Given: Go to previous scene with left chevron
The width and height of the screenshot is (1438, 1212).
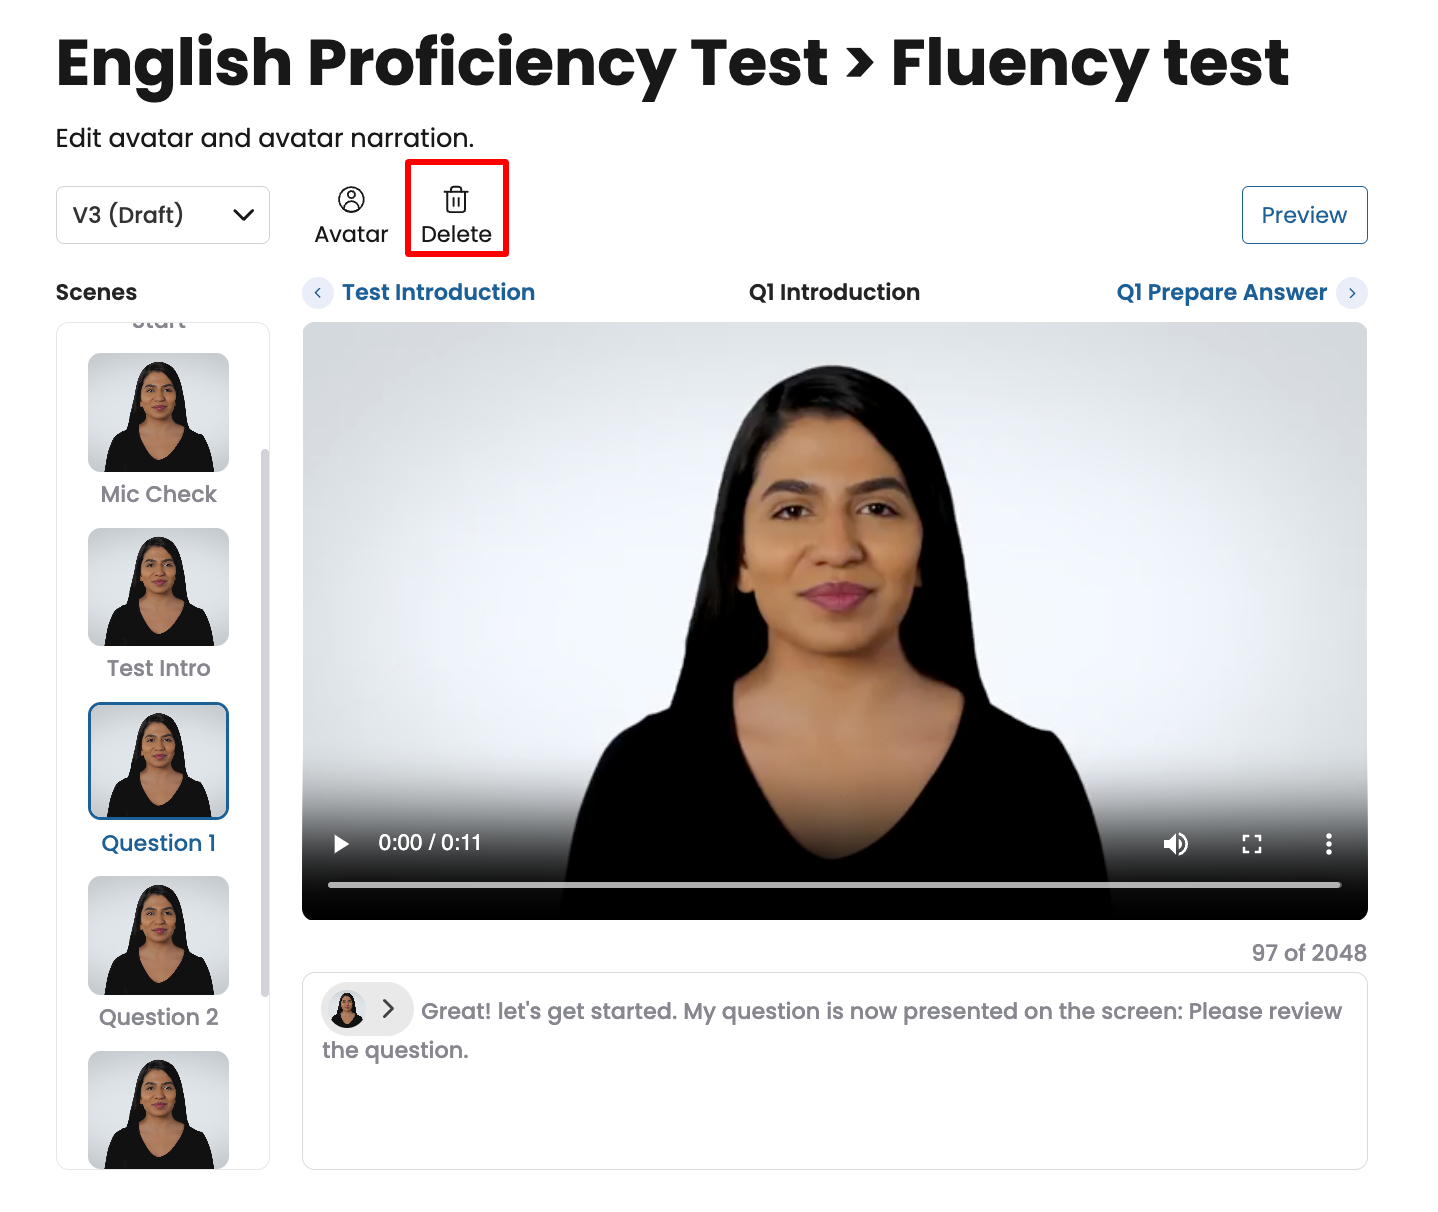Looking at the screenshot, I should click(x=318, y=293).
